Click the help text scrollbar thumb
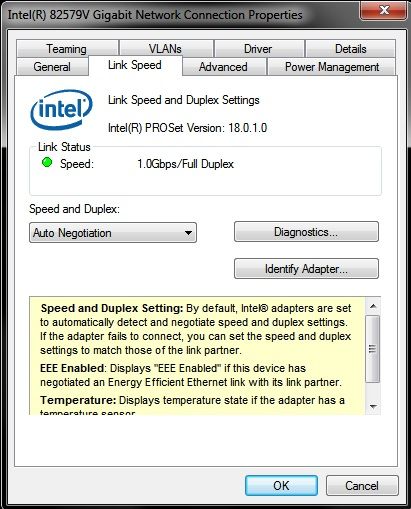The height and width of the screenshot is (509, 411). pyautogui.click(x=373, y=349)
